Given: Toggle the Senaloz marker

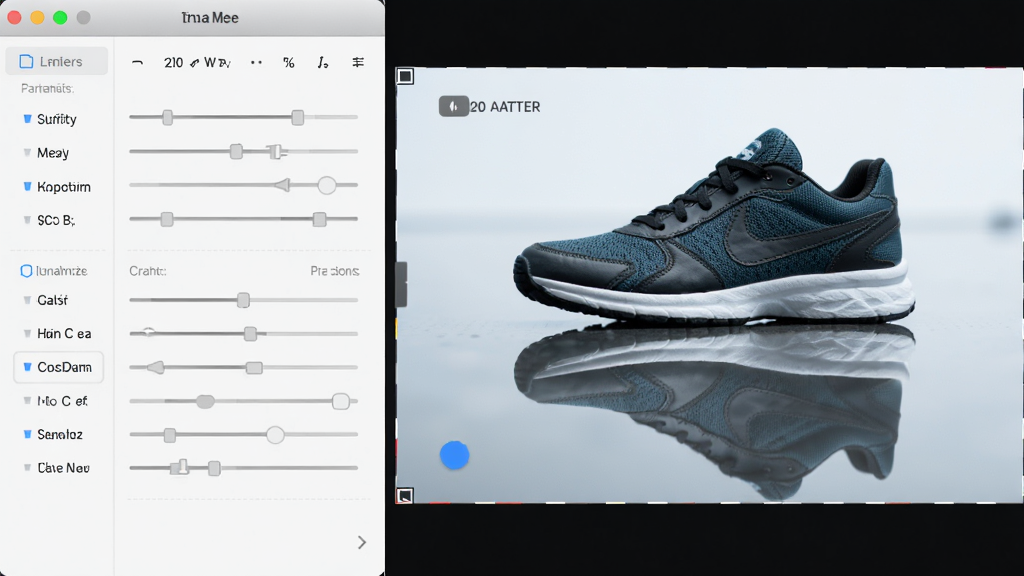Looking at the screenshot, I should tap(27, 434).
